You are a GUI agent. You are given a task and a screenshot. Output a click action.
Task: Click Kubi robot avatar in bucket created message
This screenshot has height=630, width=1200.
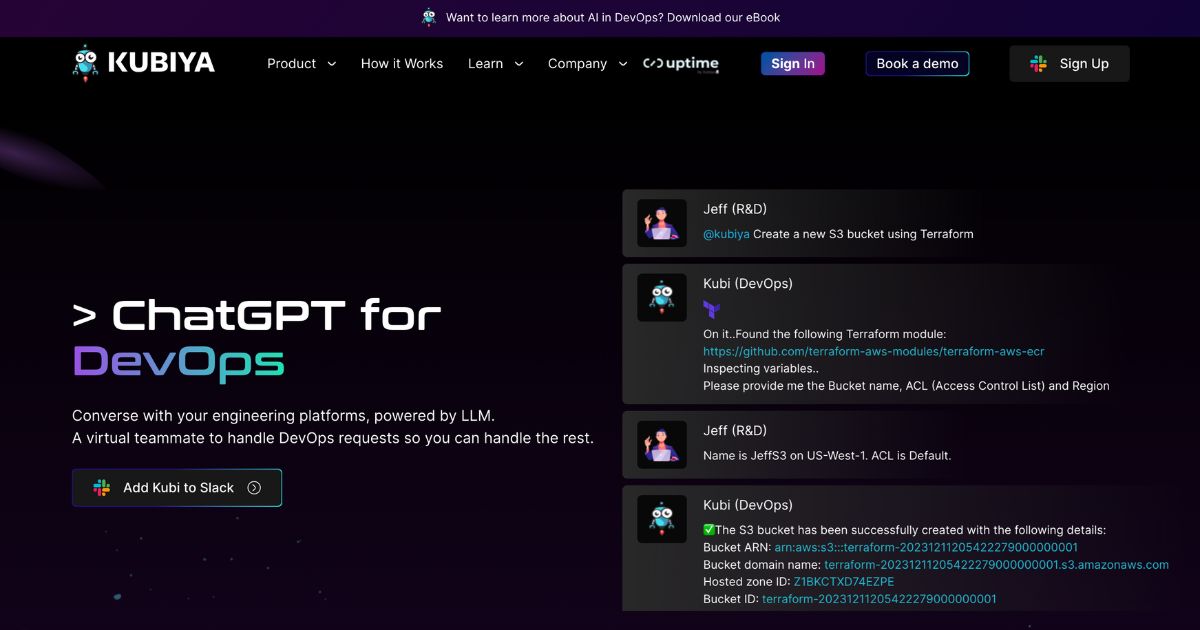[662, 519]
